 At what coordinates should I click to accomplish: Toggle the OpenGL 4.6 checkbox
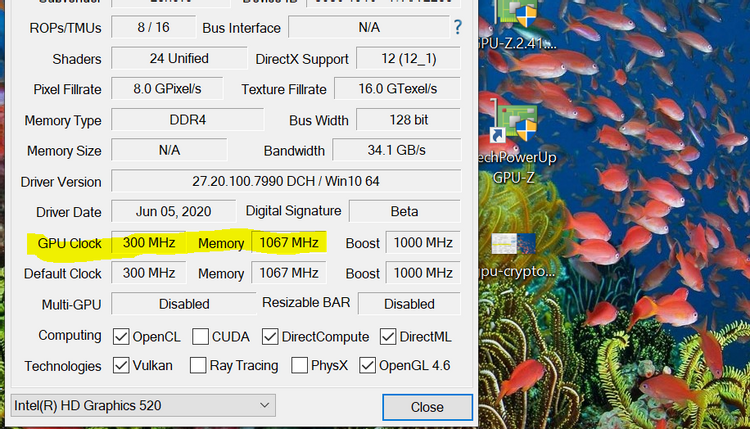coord(367,365)
